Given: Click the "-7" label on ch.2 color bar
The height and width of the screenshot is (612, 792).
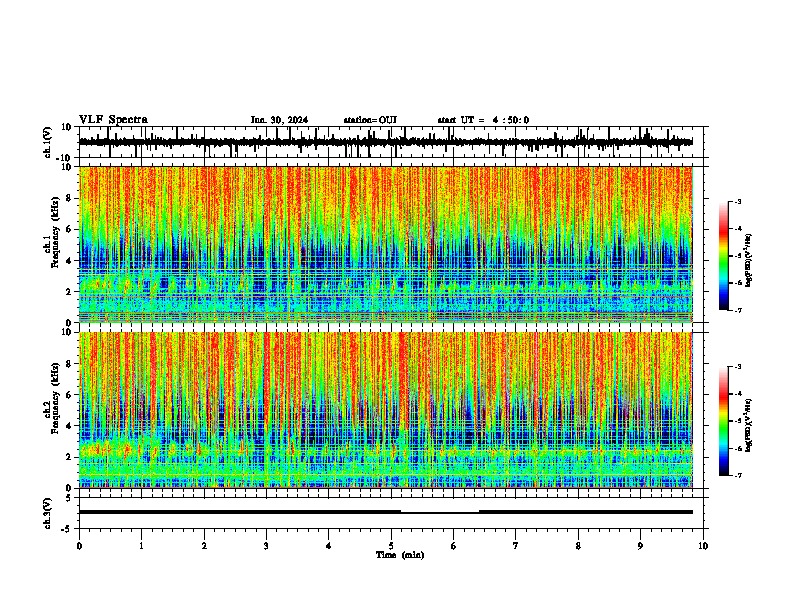Looking at the screenshot, I should 737,475.
